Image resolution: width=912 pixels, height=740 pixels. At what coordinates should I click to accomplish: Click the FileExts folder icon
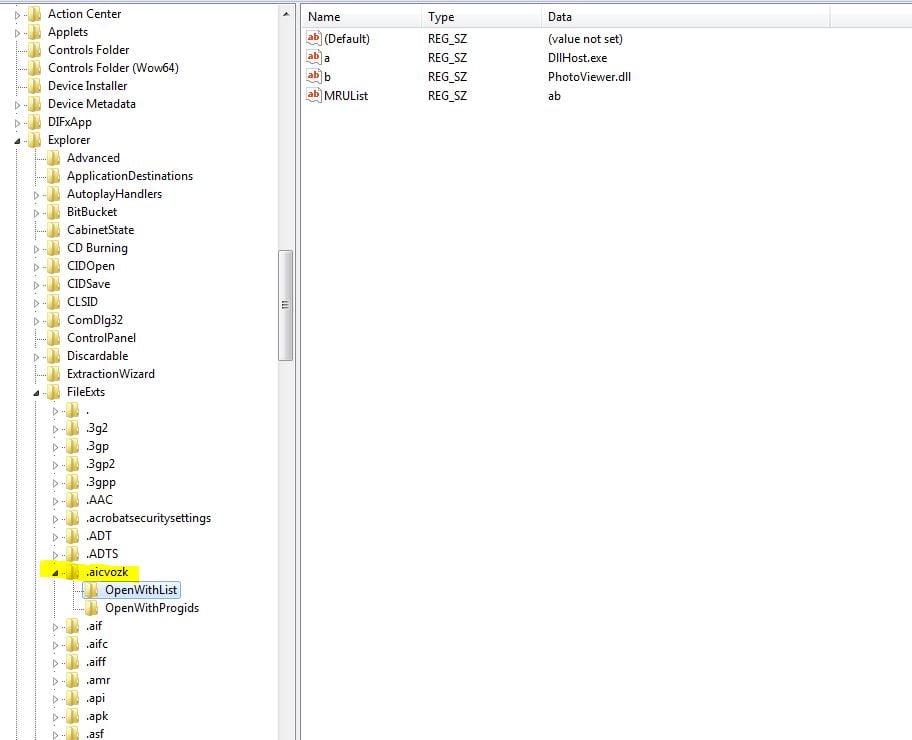coord(54,392)
